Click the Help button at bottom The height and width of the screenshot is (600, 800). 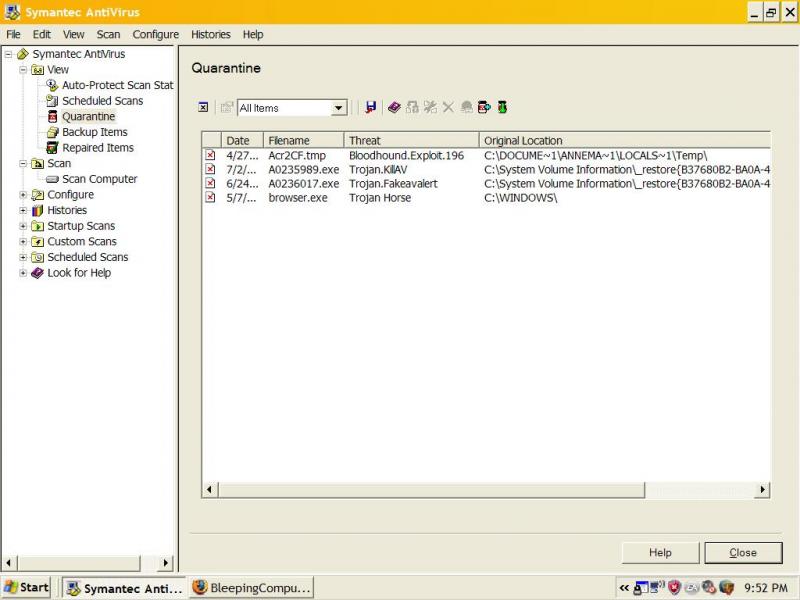point(660,553)
